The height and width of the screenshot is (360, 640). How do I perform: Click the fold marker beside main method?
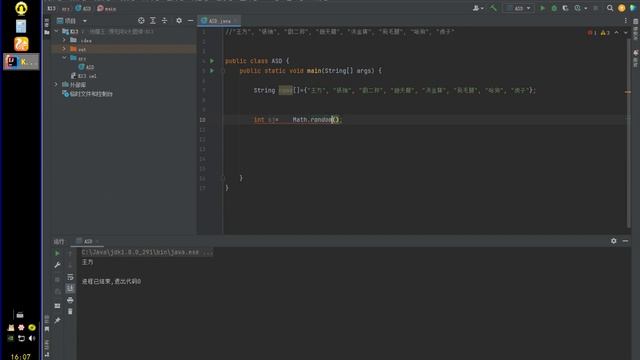(223, 71)
